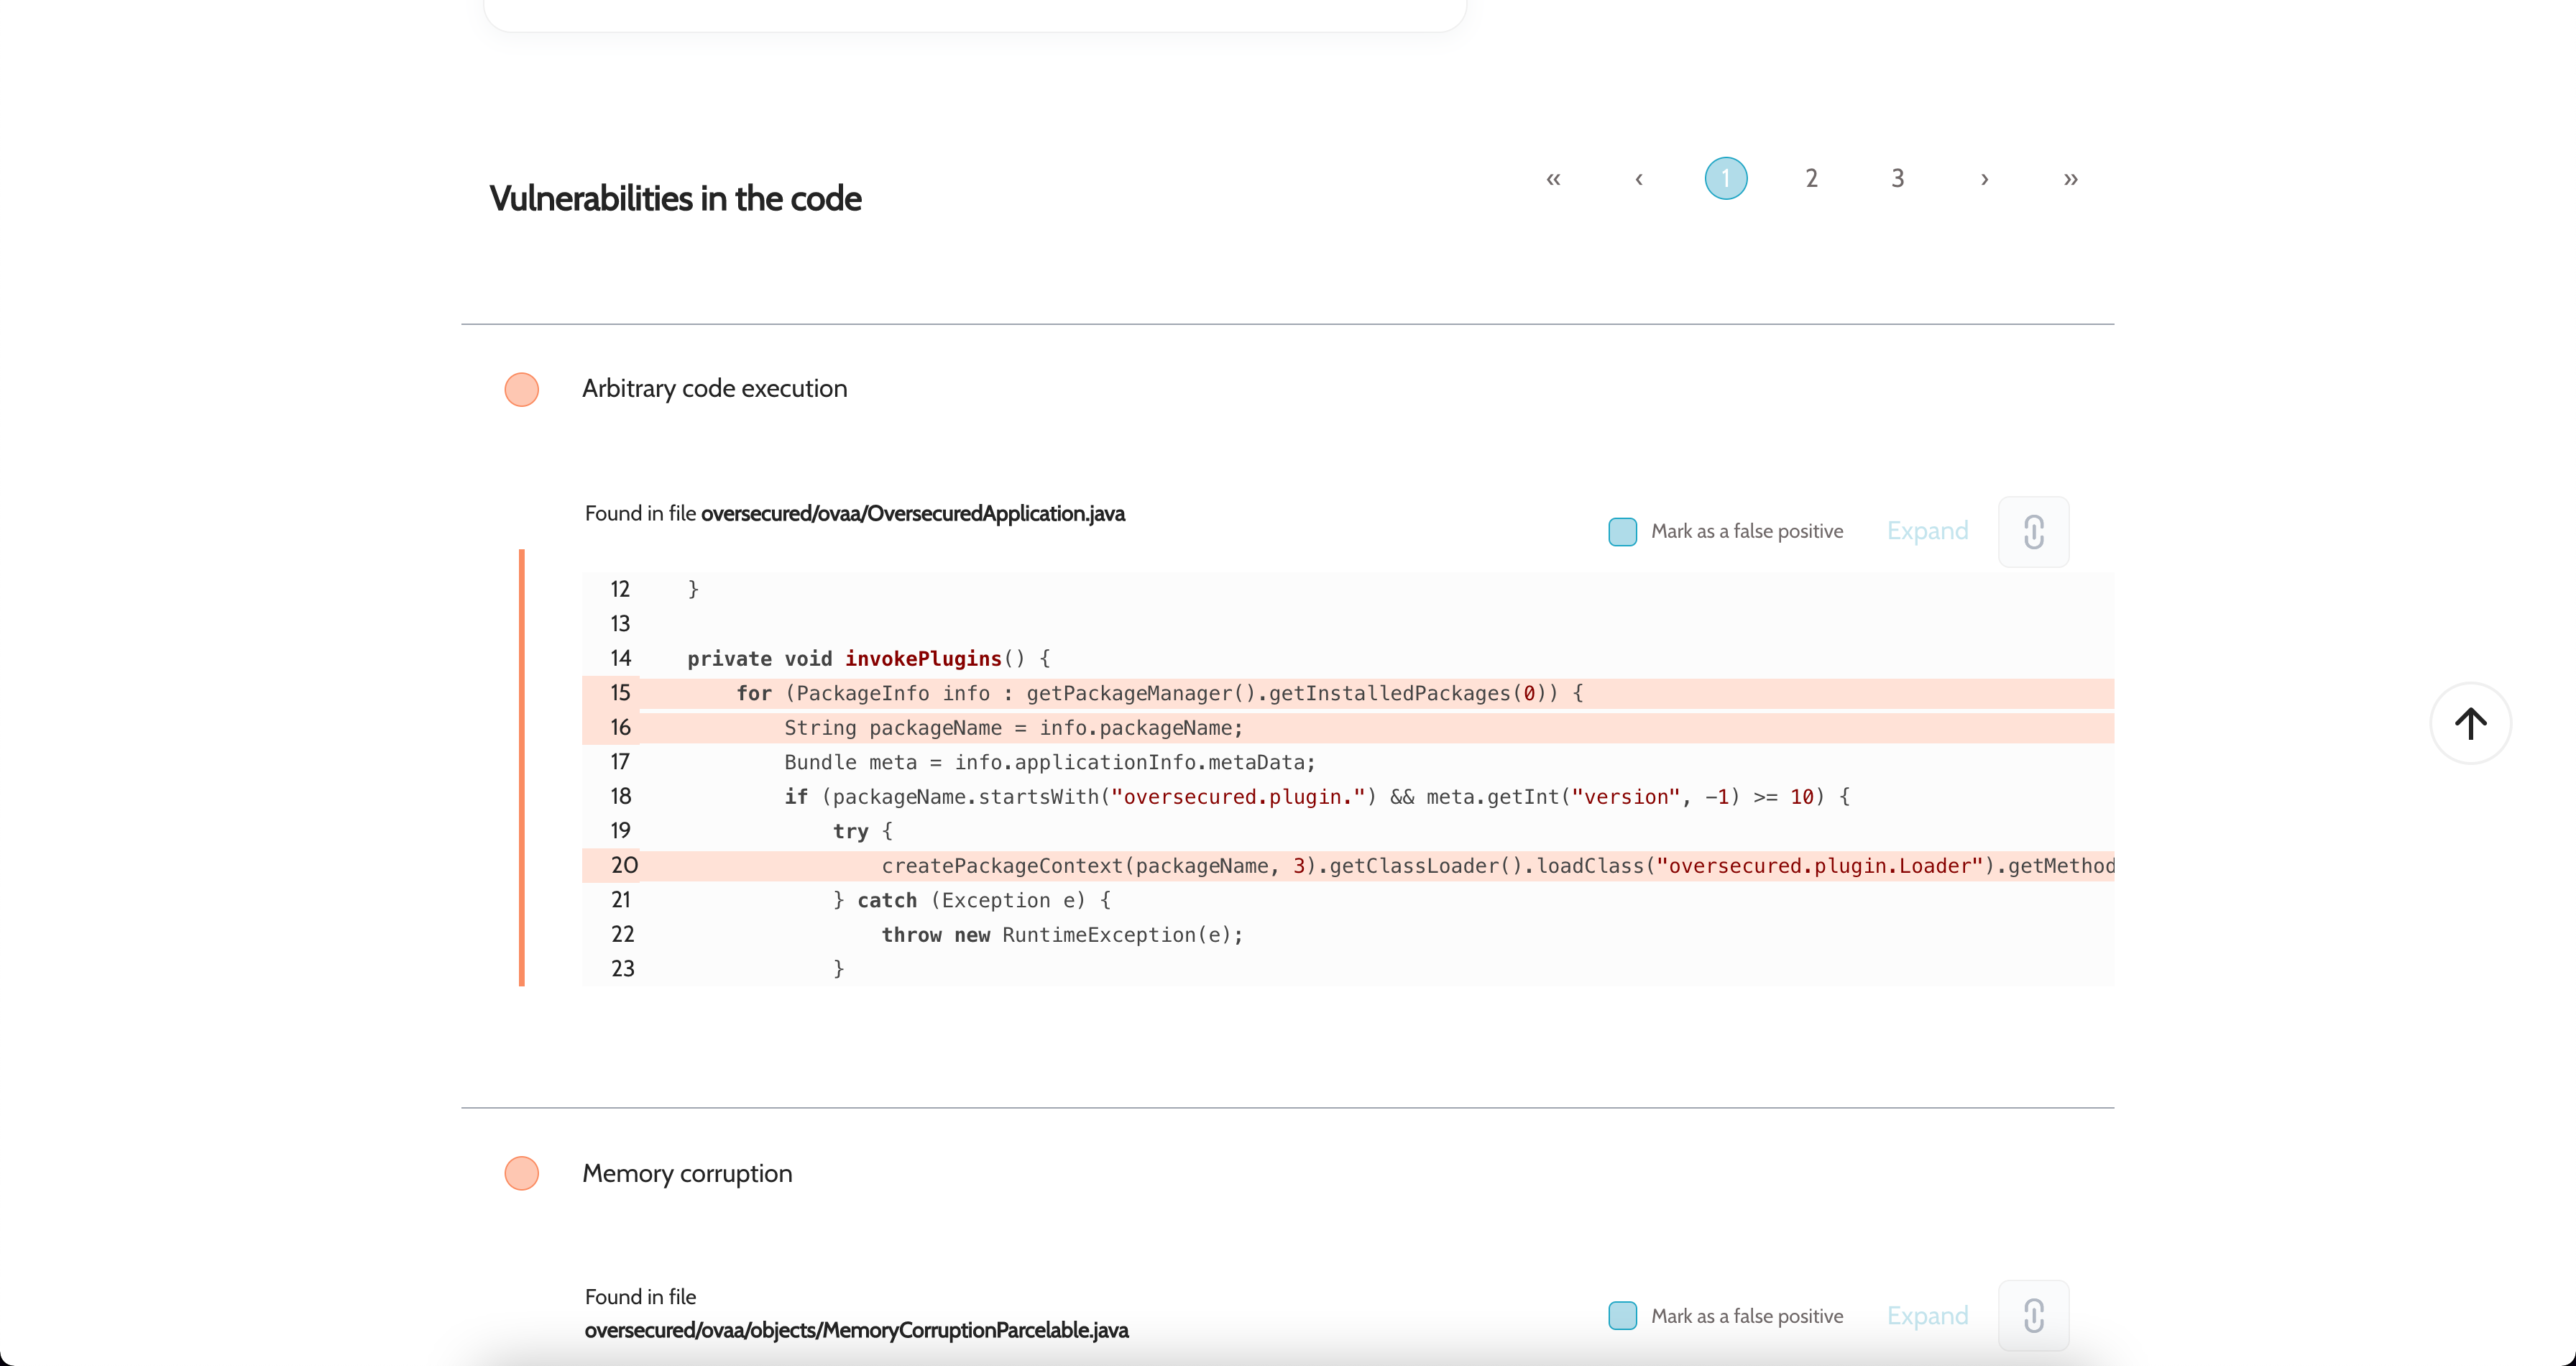The height and width of the screenshot is (1366, 2576).
Task: Open page 2 of vulnerabilities
Action: tap(1811, 179)
